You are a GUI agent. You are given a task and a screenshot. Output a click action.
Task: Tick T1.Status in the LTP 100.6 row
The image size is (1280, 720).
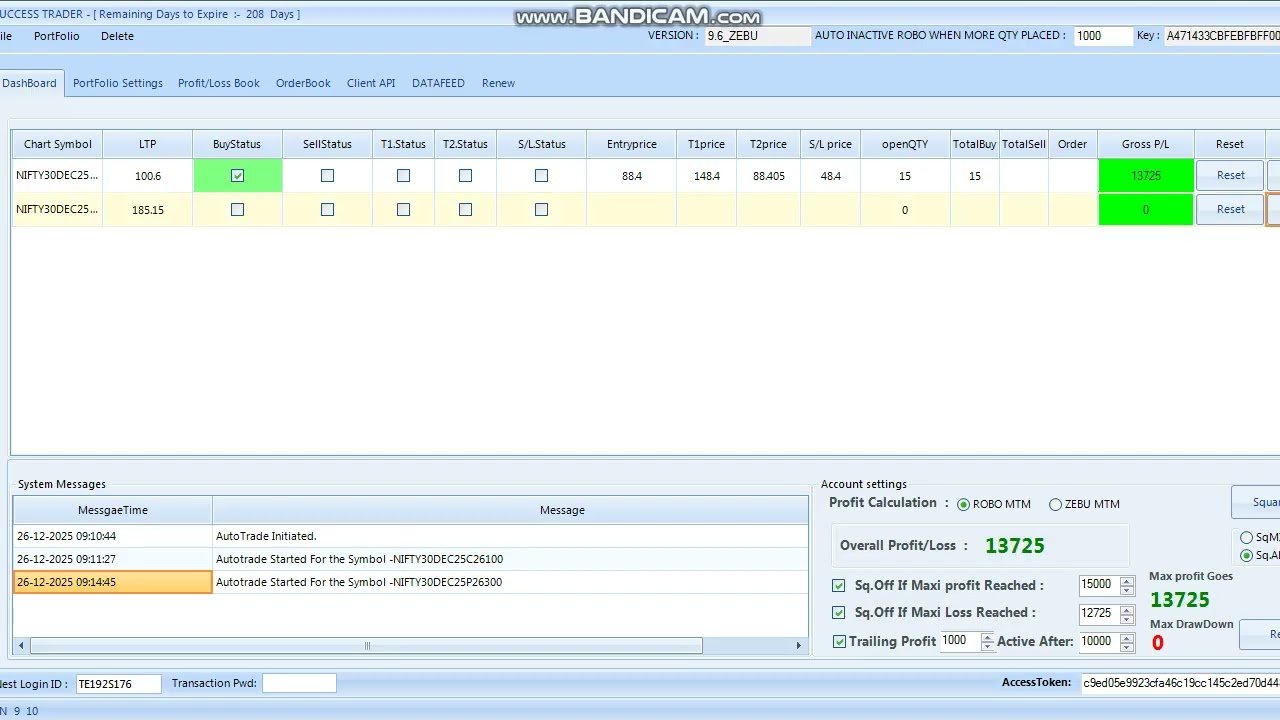coord(403,175)
